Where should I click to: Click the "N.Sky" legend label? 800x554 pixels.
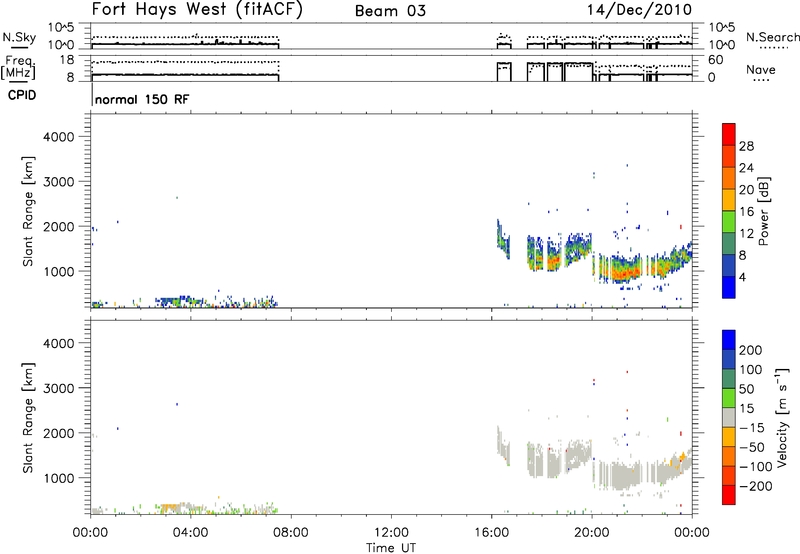pos(19,37)
